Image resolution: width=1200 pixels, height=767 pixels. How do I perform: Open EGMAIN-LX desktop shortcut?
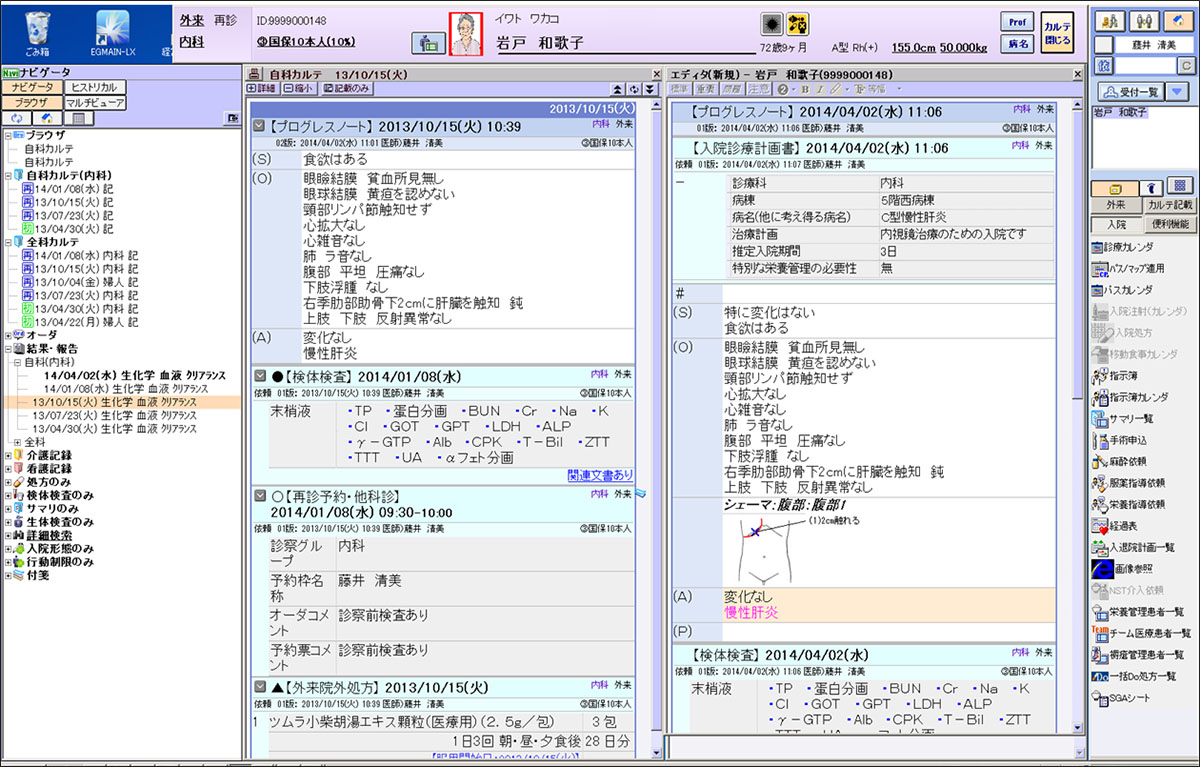point(113,30)
